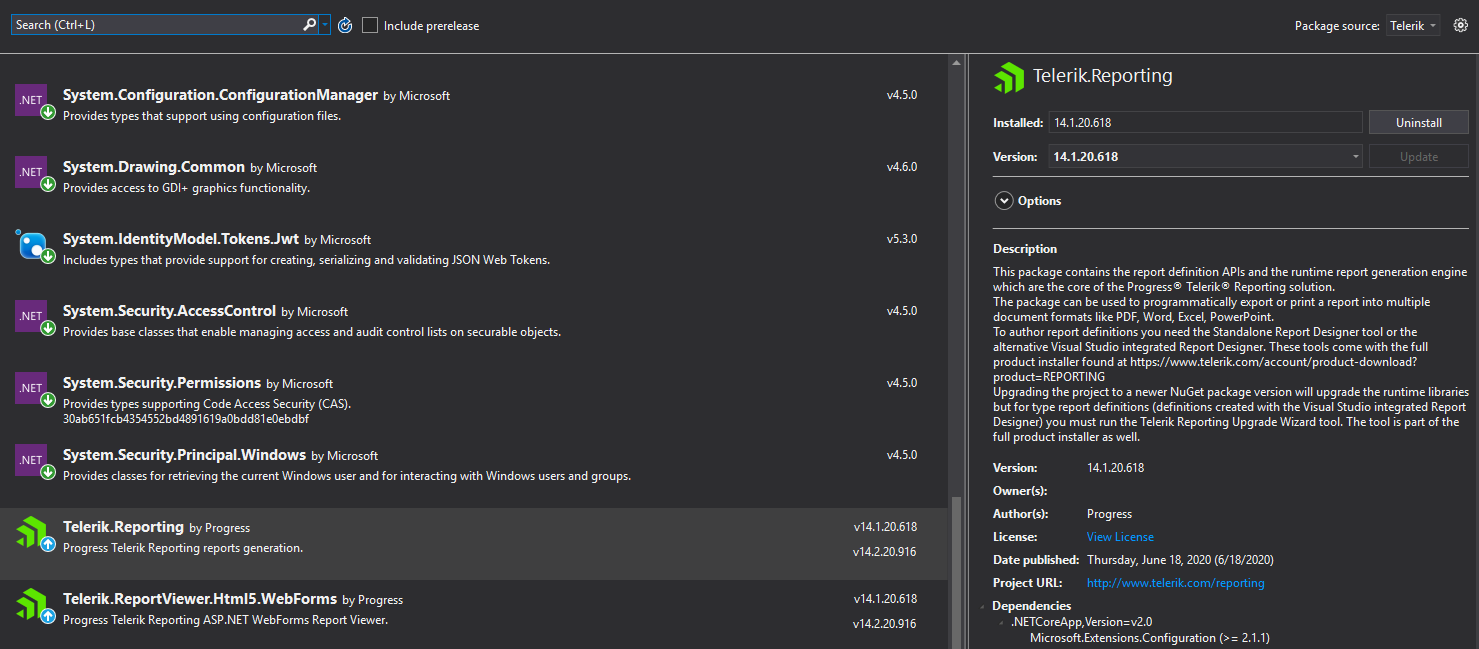Click the Update button
1479x649 pixels.
[x=1418, y=156]
